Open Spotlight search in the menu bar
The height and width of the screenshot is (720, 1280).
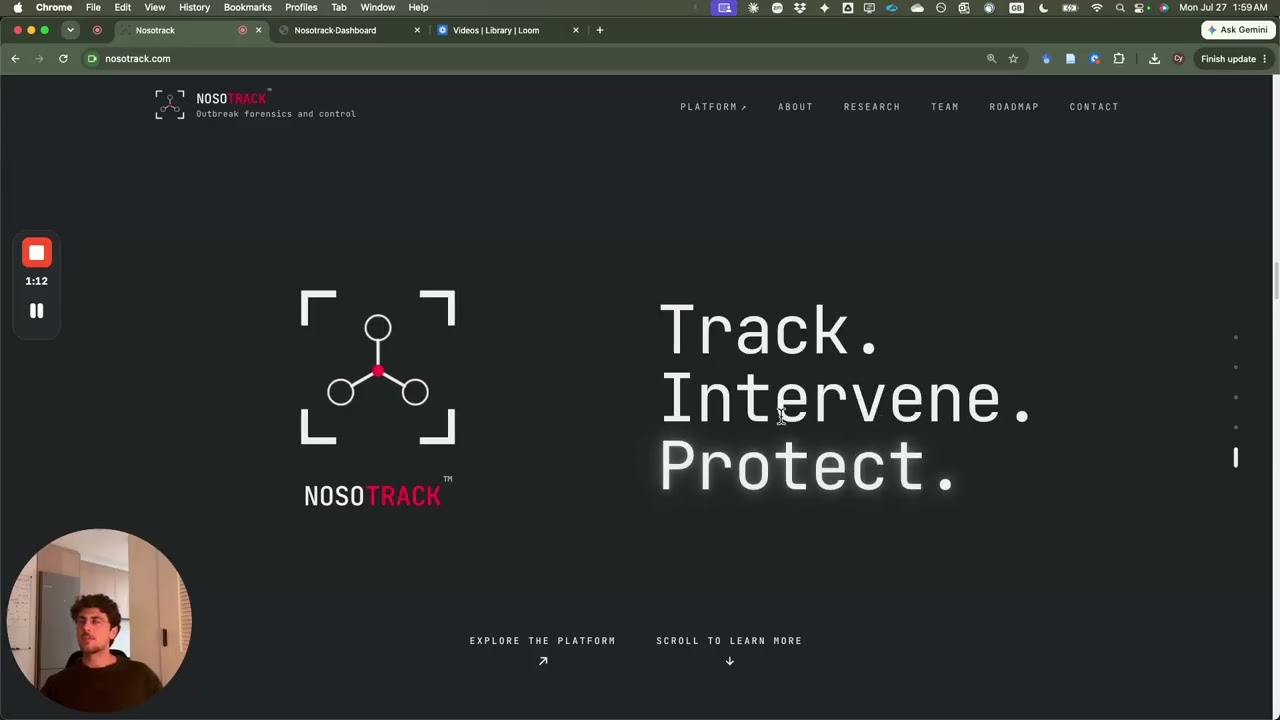click(x=1120, y=7)
